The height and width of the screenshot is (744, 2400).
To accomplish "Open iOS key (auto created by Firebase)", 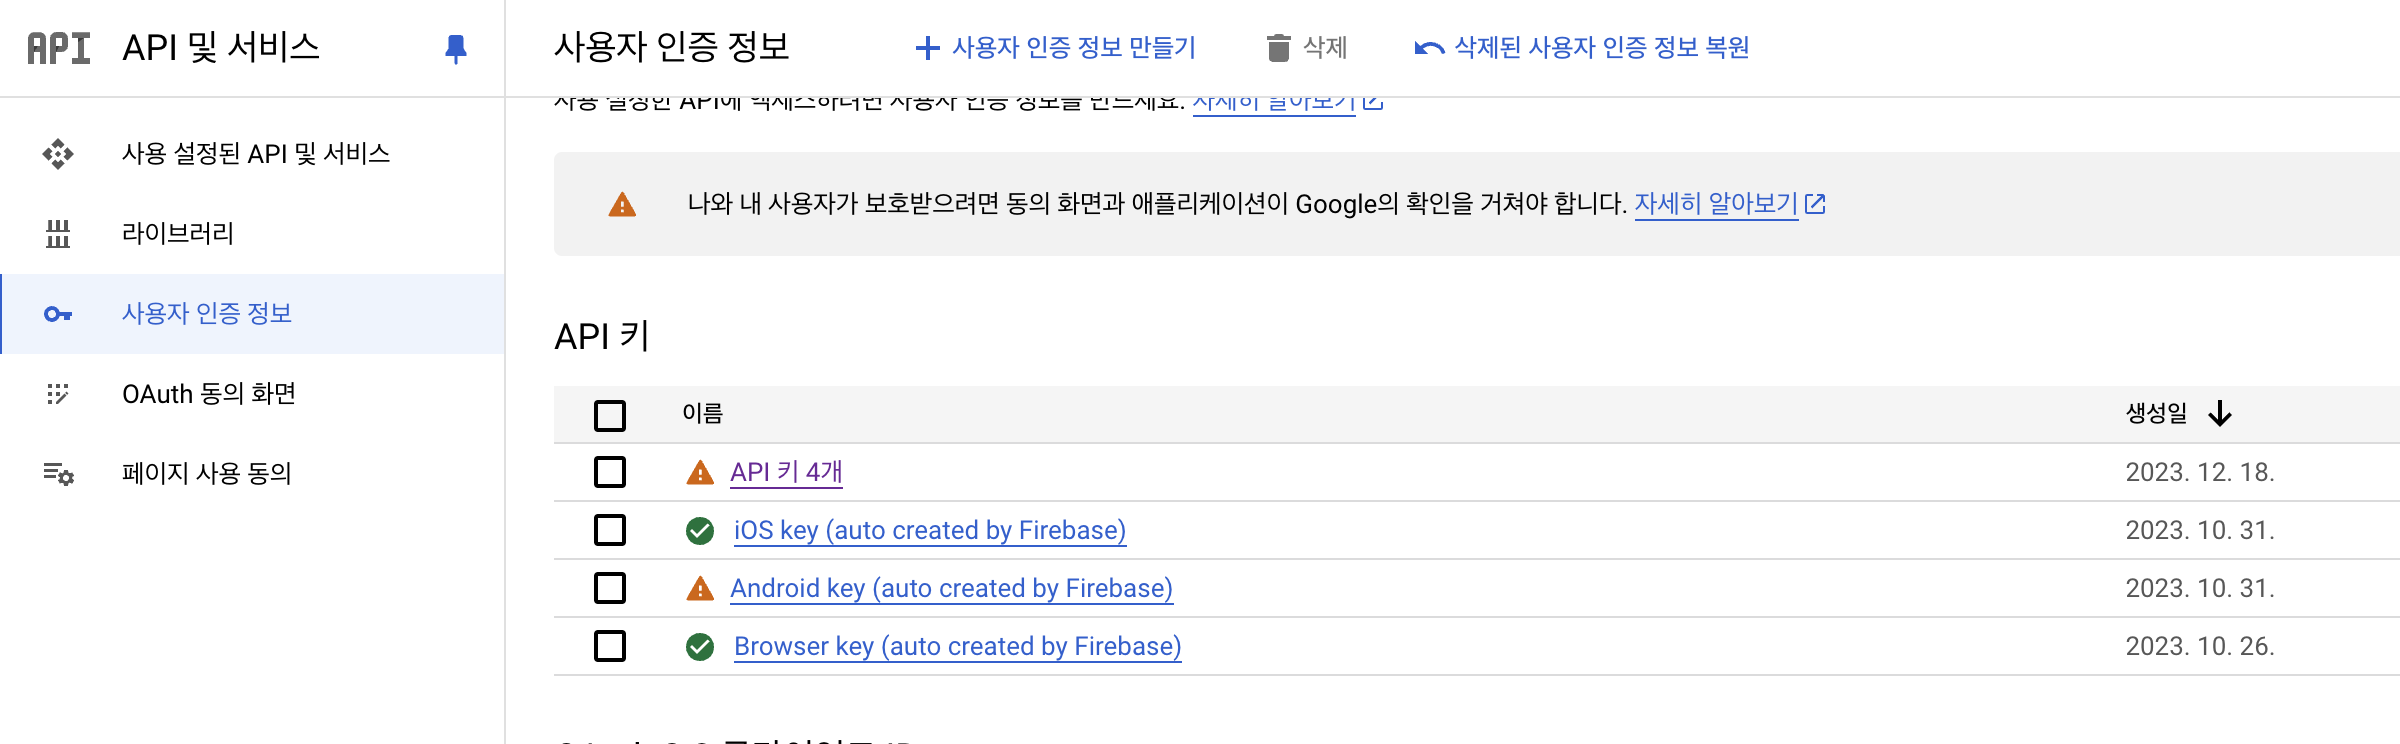I will [930, 530].
